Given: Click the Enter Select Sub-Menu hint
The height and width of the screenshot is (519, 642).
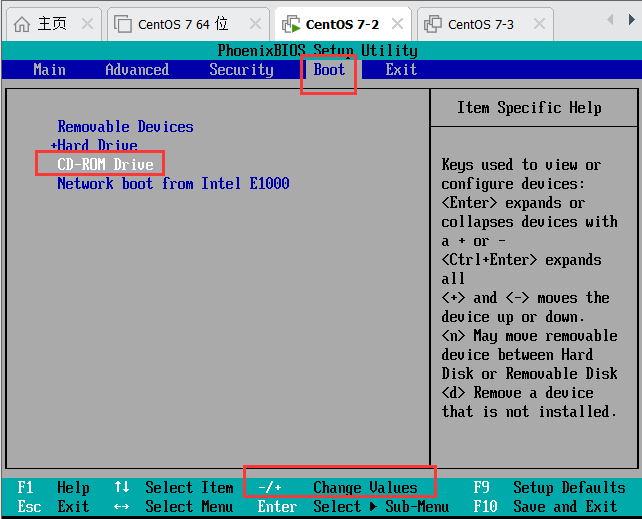Looking at the screenshot, I should coord(353,507).
